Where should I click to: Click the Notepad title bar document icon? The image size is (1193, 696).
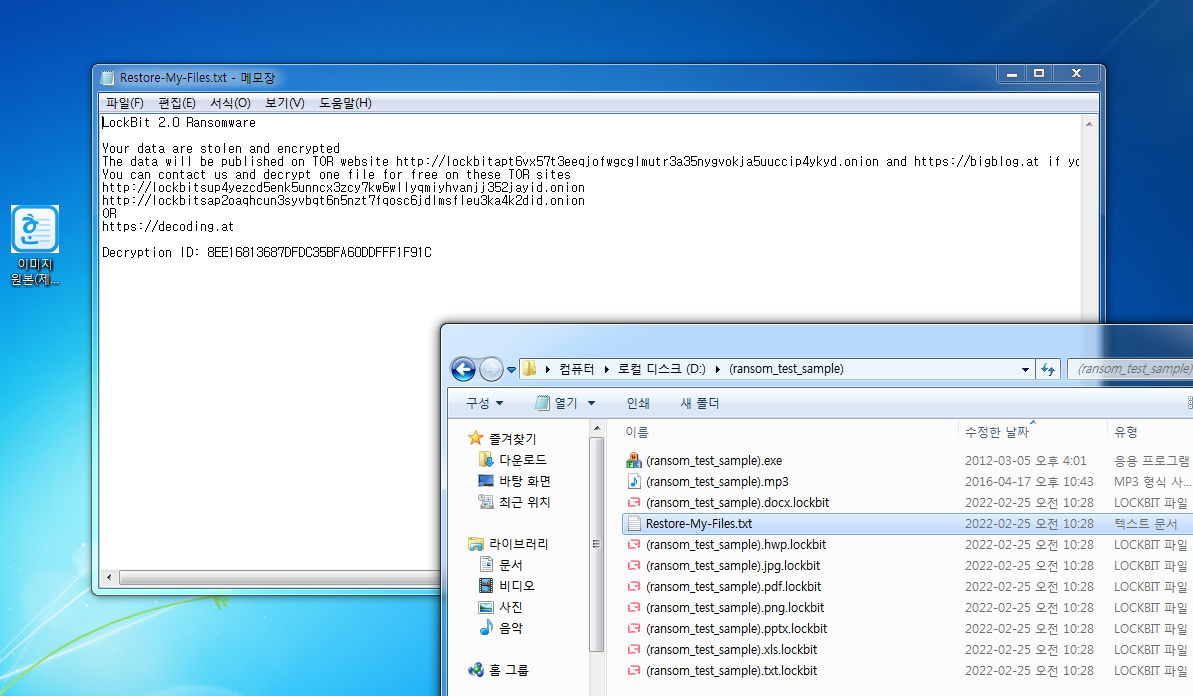point(107,78)
